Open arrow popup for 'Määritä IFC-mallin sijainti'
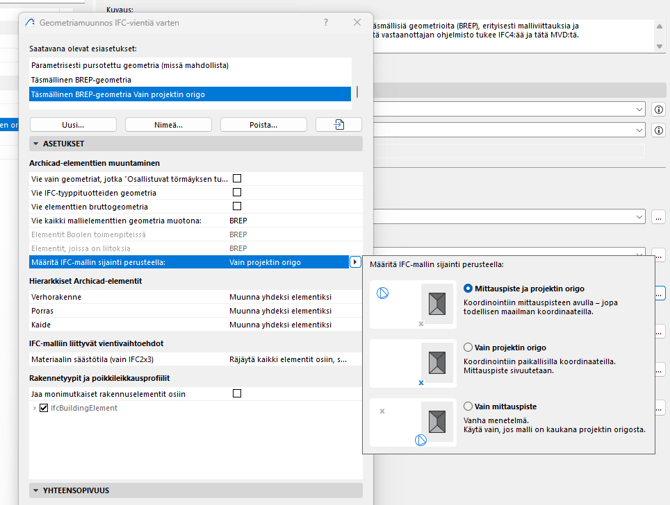Screen dimensions: 670x505 [x=355, y=262]
